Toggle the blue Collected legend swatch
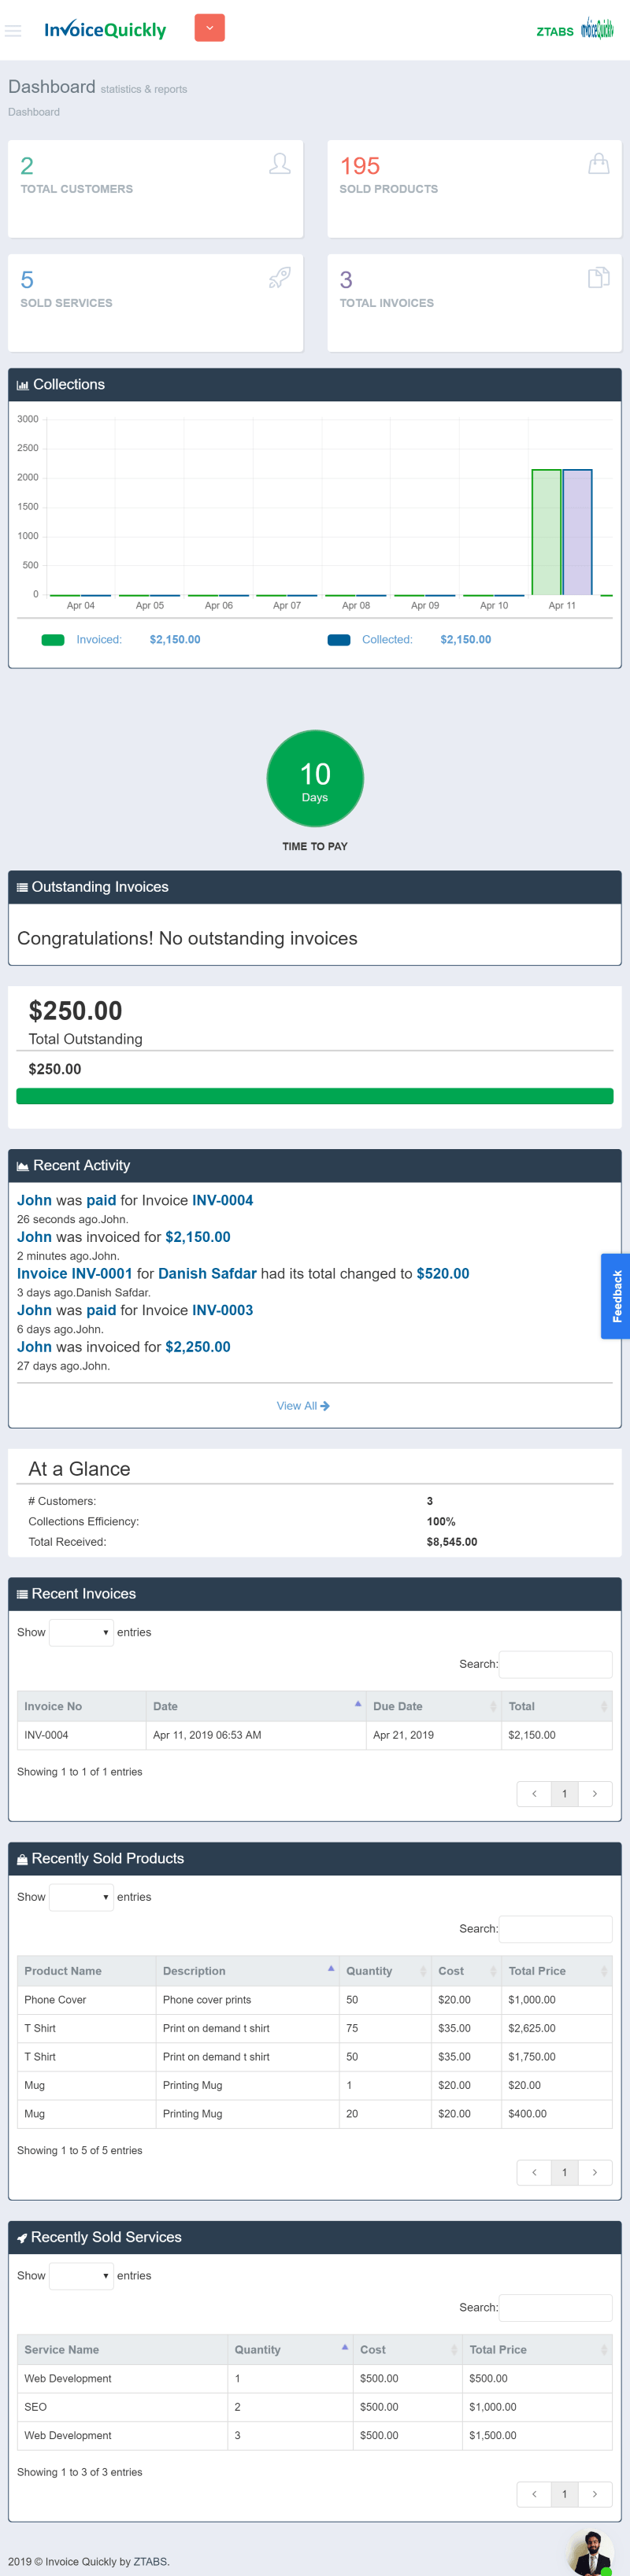Screen dimensions: 630x2576 (339, 640)
